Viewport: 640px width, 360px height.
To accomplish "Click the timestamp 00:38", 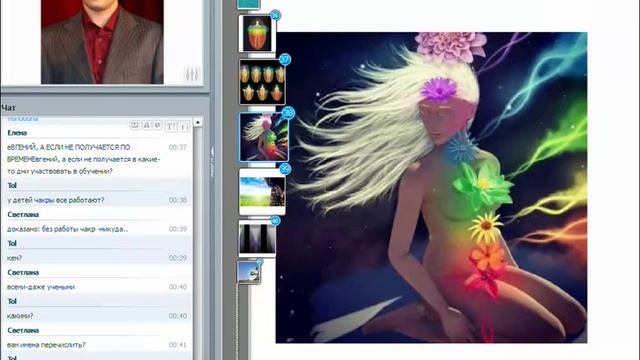I will pos(178,200).
